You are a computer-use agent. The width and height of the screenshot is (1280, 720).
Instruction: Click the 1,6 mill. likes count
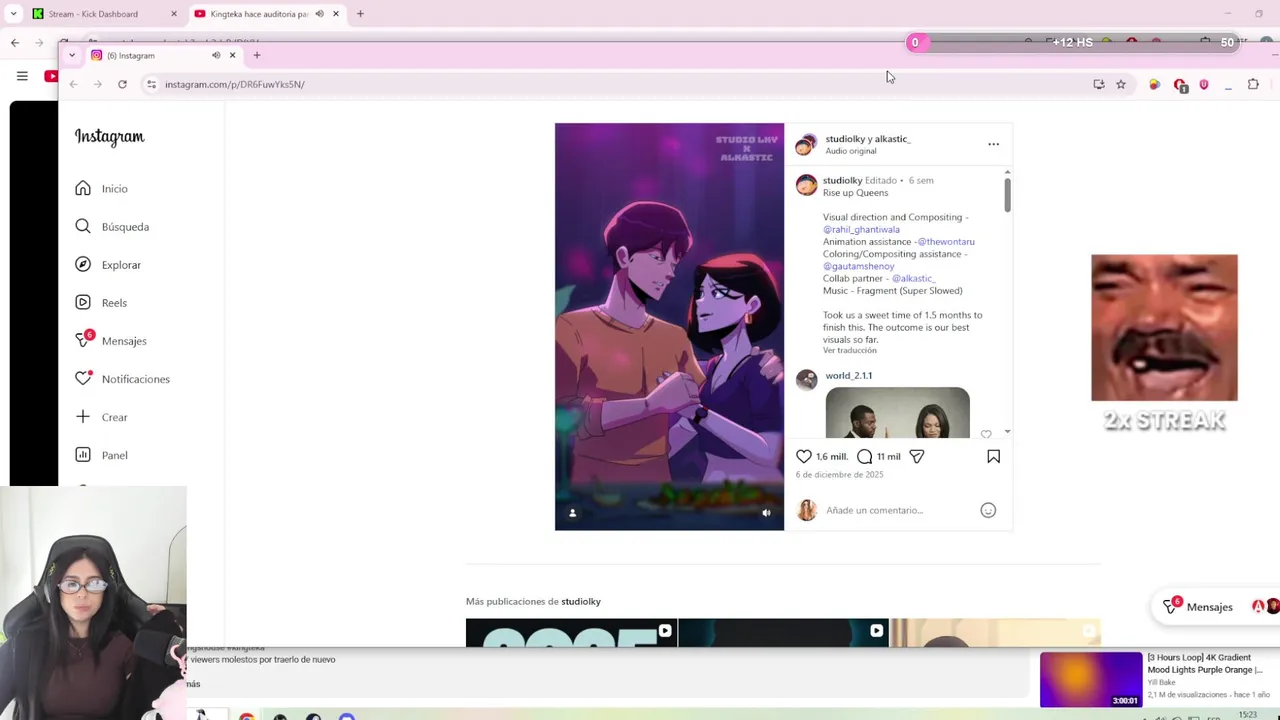tap(832, 457)
